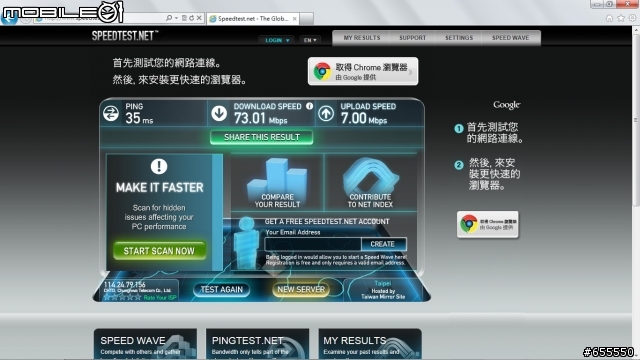Click SHARE THIS RESULT button
640x360 pixels.
point(262,137)
